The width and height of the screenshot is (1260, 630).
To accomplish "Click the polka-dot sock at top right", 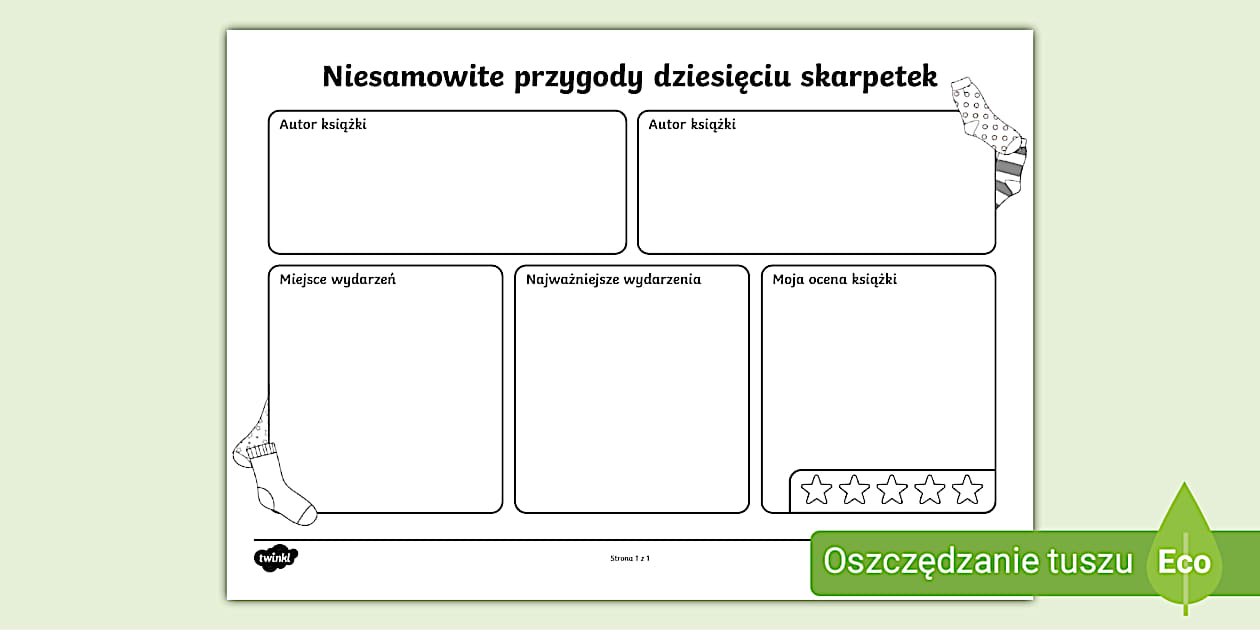I will [980, 115].
